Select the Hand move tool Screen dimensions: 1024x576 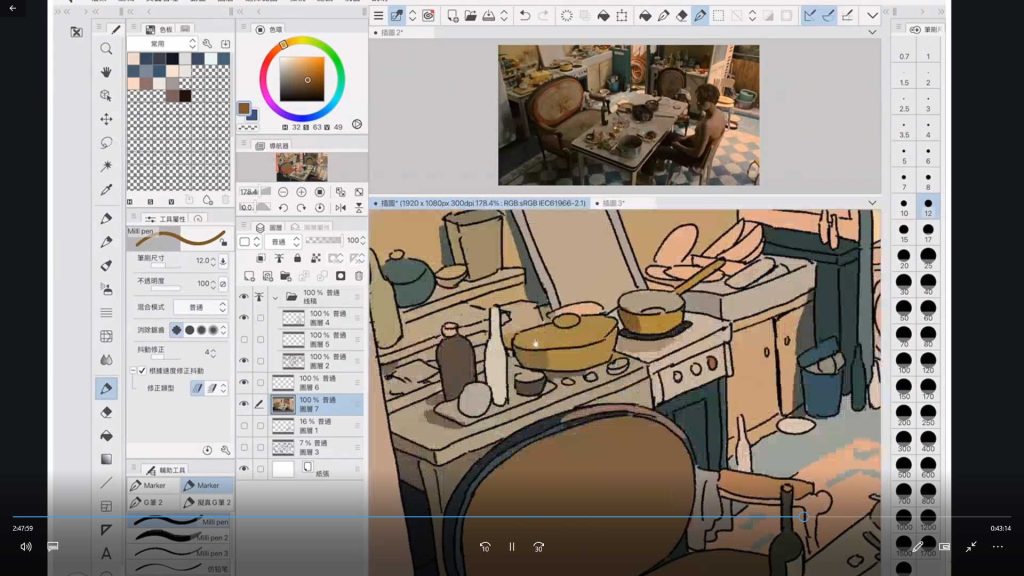106,72
